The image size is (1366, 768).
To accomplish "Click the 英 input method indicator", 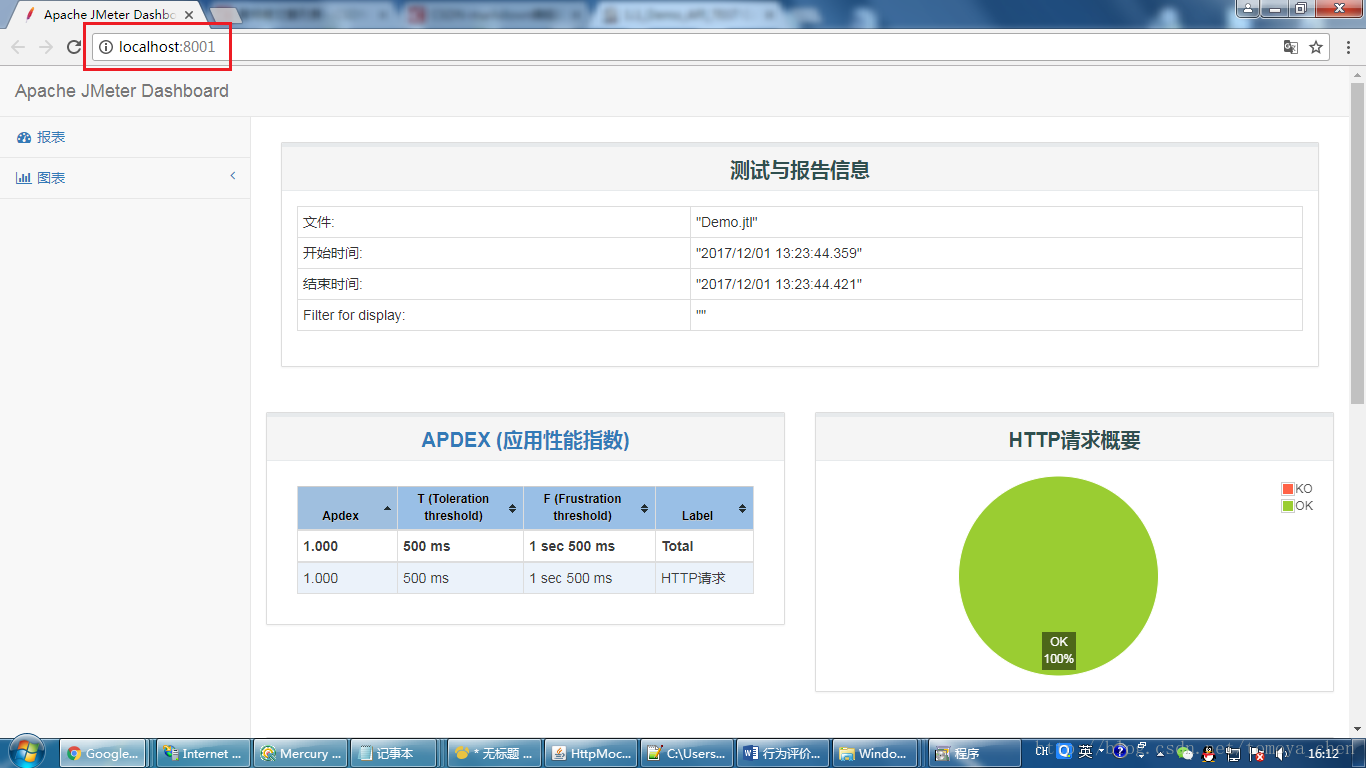I will pos(1085,752).
